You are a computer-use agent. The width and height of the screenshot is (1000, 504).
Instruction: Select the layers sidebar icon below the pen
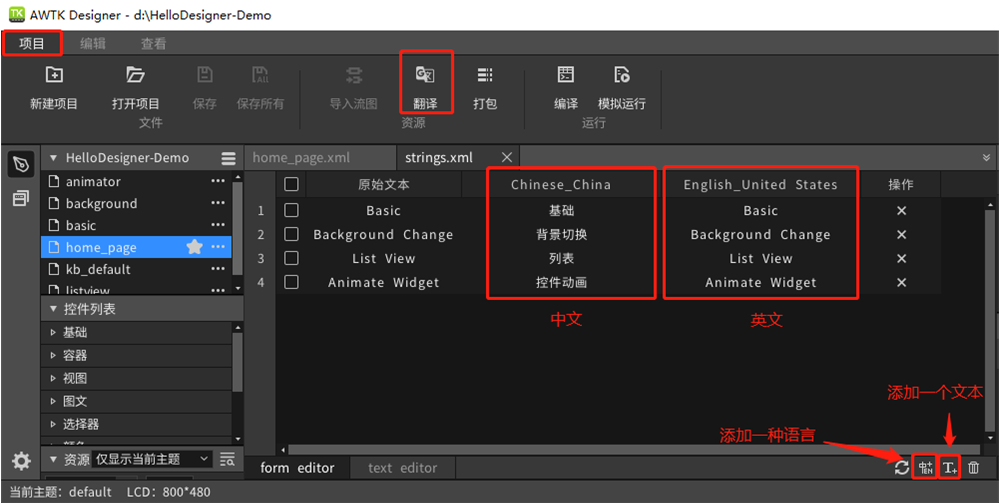(x=21, y=198)
